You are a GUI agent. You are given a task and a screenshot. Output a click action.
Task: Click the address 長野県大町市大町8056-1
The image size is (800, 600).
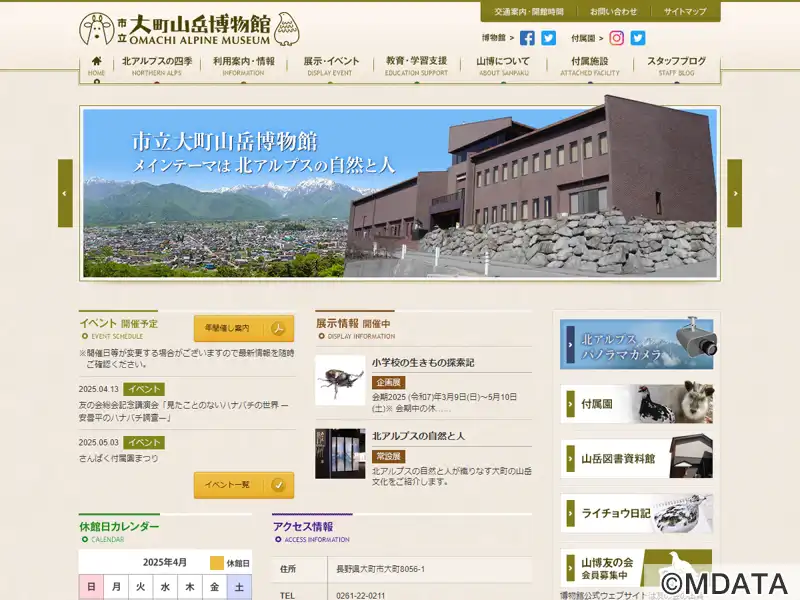coord(381,569)
